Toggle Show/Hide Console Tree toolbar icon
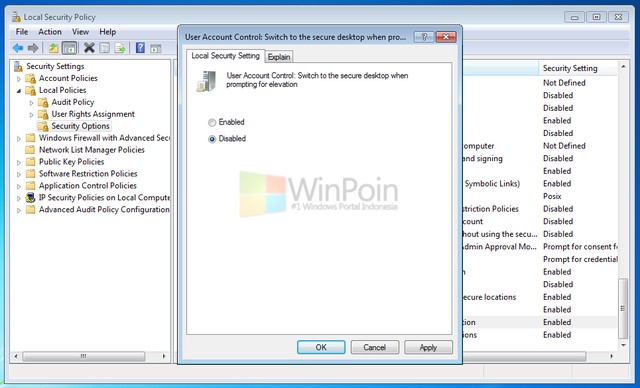Screen dimensions: 640x388 pyautogui.click(x=70, y=48)
